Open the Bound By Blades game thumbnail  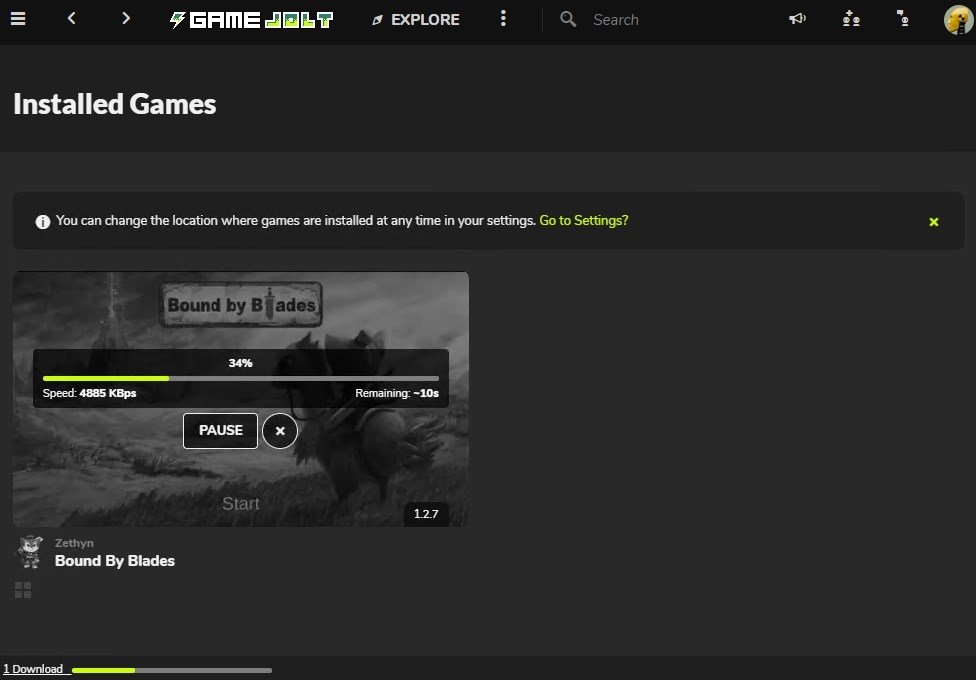click(241, 399)
